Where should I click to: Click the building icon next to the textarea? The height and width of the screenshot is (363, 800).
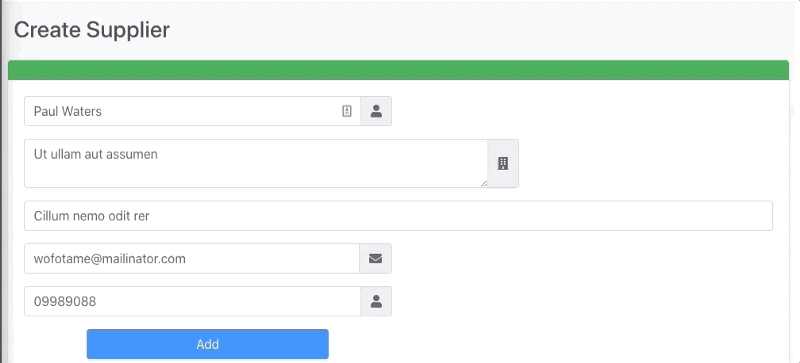503,163
